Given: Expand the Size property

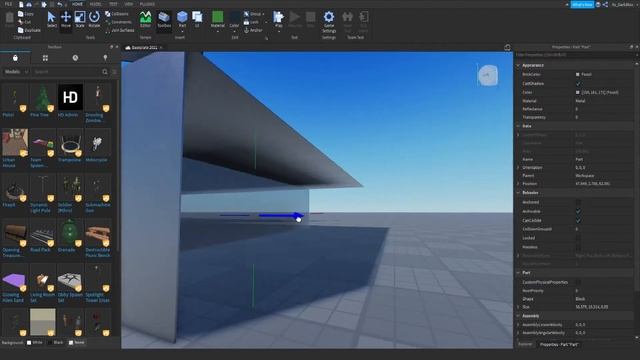Looking at the screenshot, I should coord(518,307).
